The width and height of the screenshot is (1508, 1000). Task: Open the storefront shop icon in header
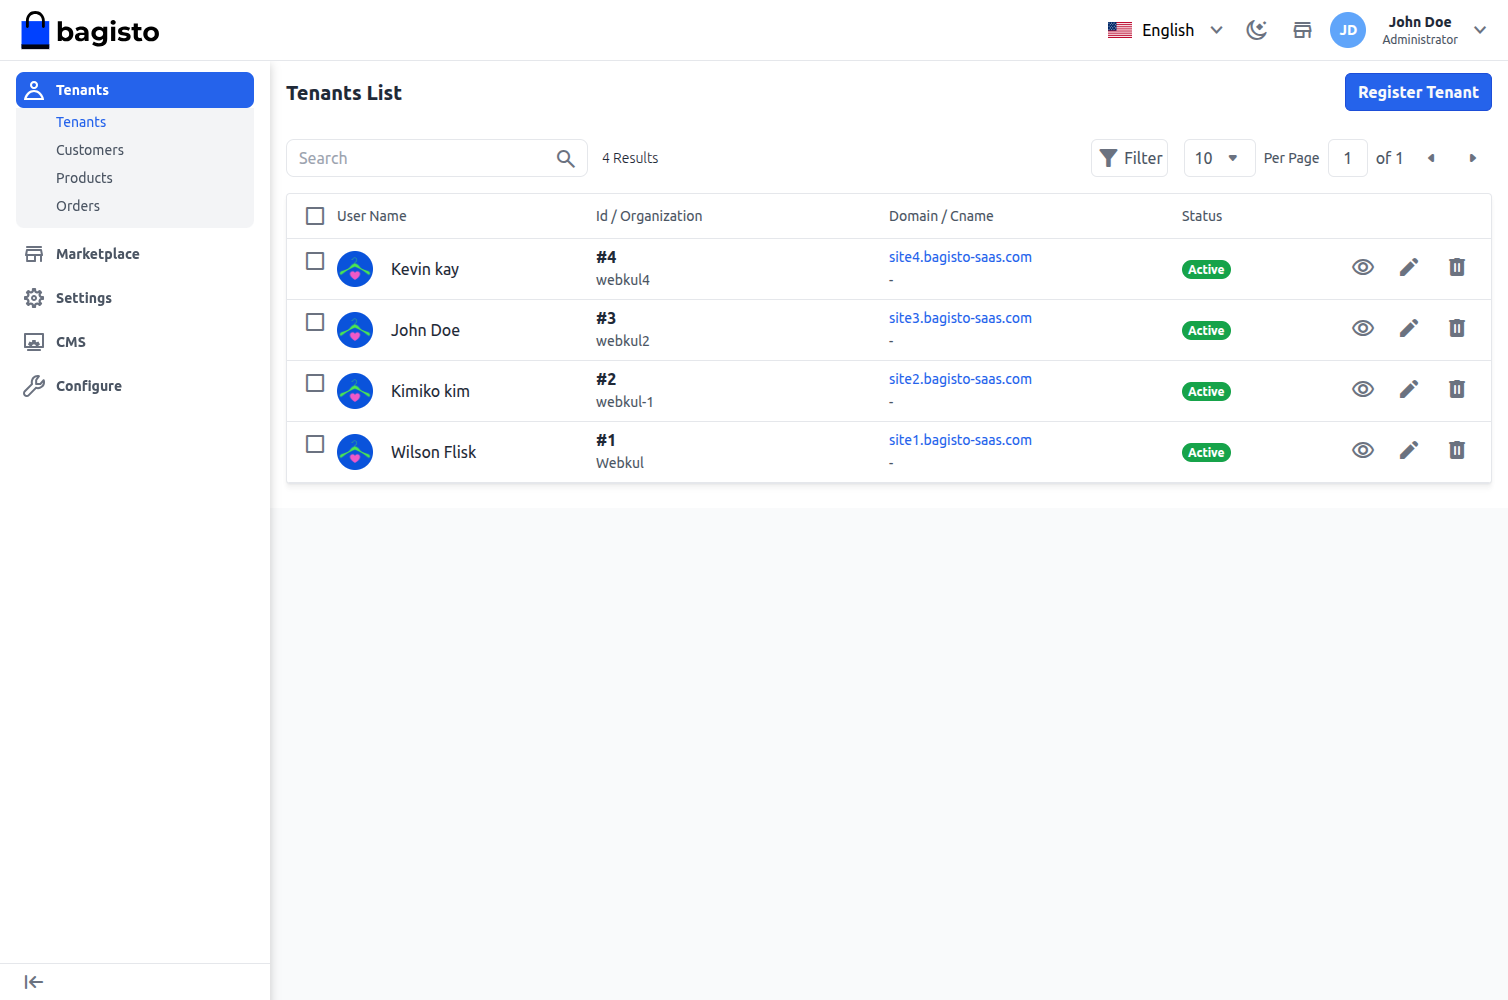tap(1302, 30)
